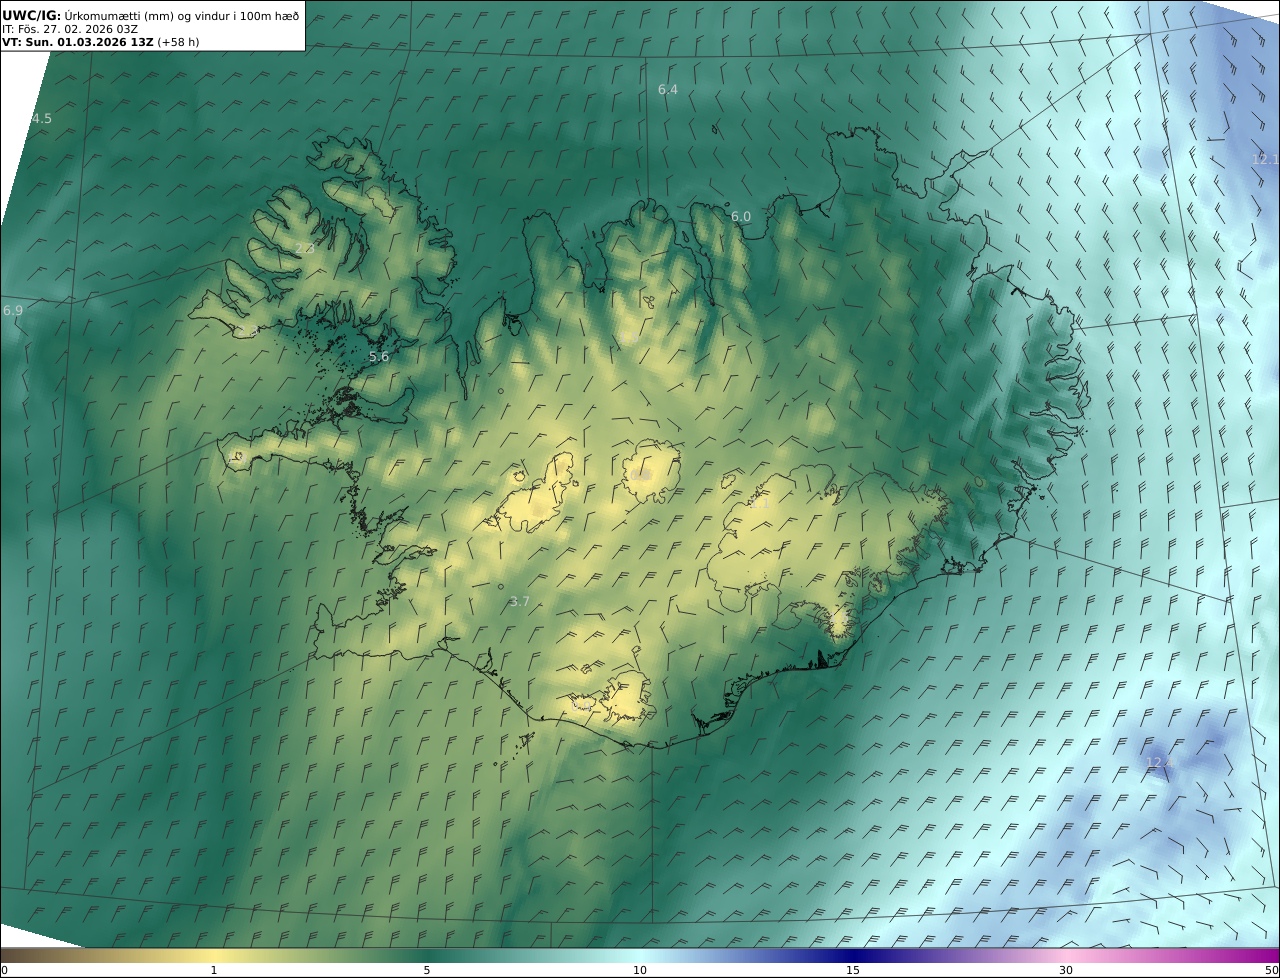Select the initial time line 'IT: Fös. 27. 02. 2026 03Z'
The width and height of the screenshot is (1280, 978).
(x=70, y=29)
